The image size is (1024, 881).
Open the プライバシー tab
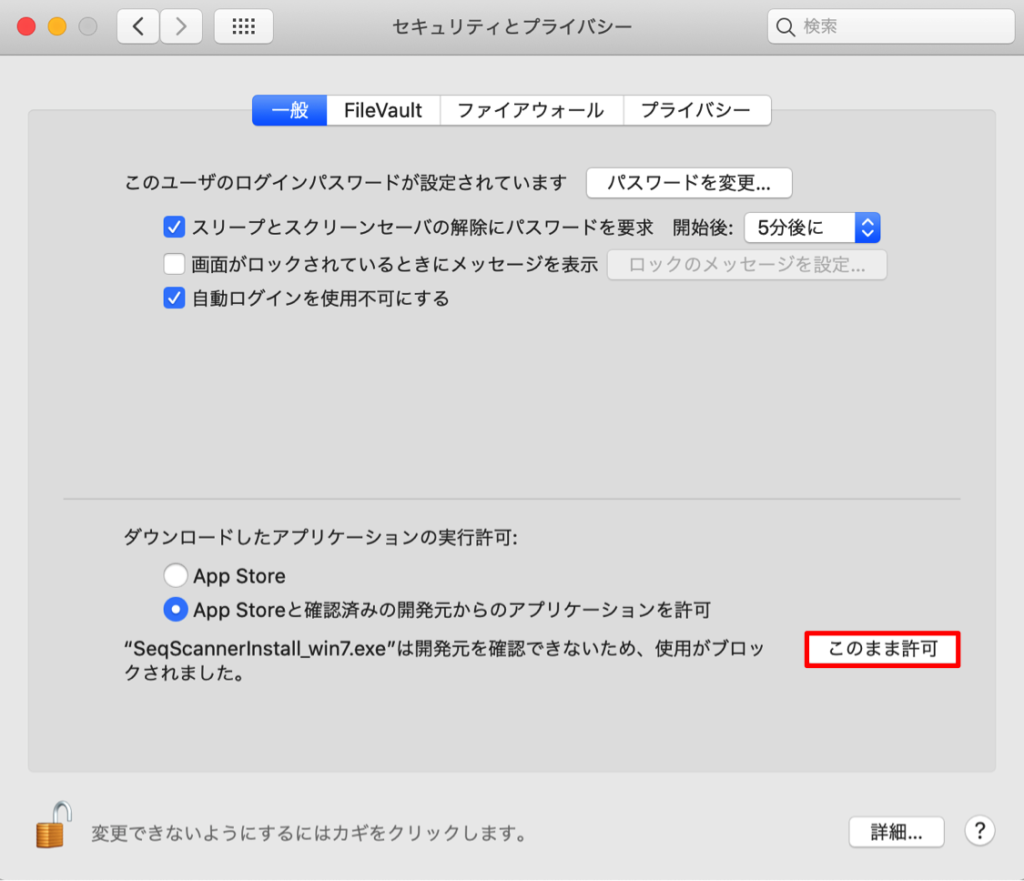(697, 110)
